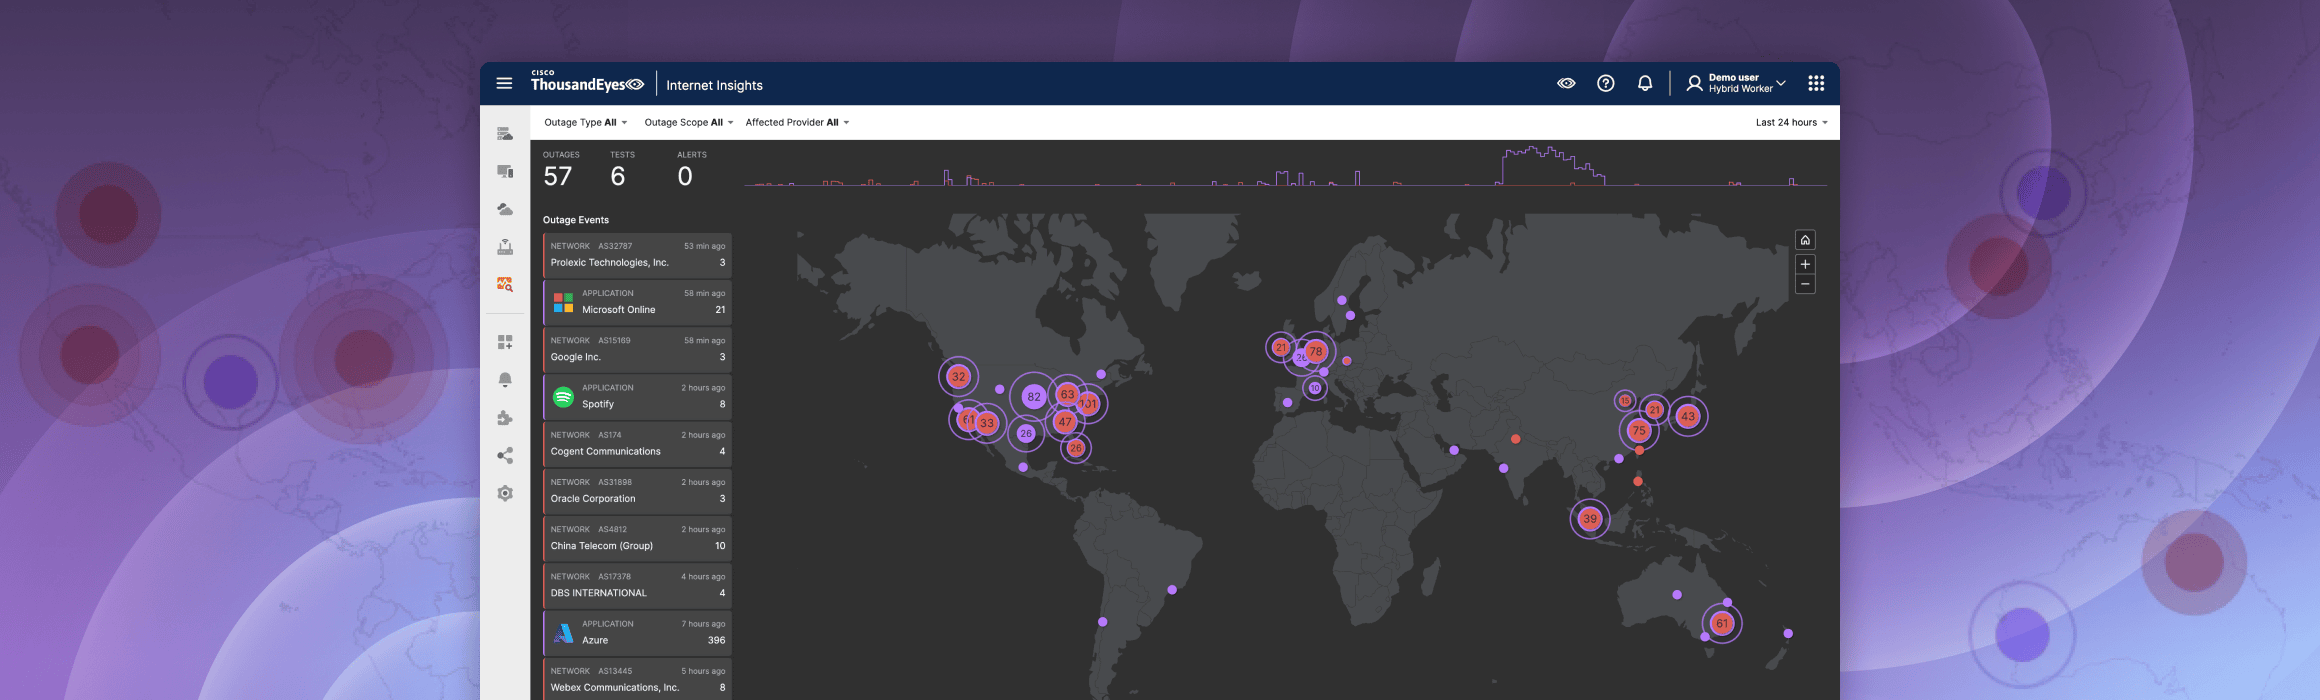Select the Microsoft Online outage event
2320x700 pixels.
(x=637, y=302)
